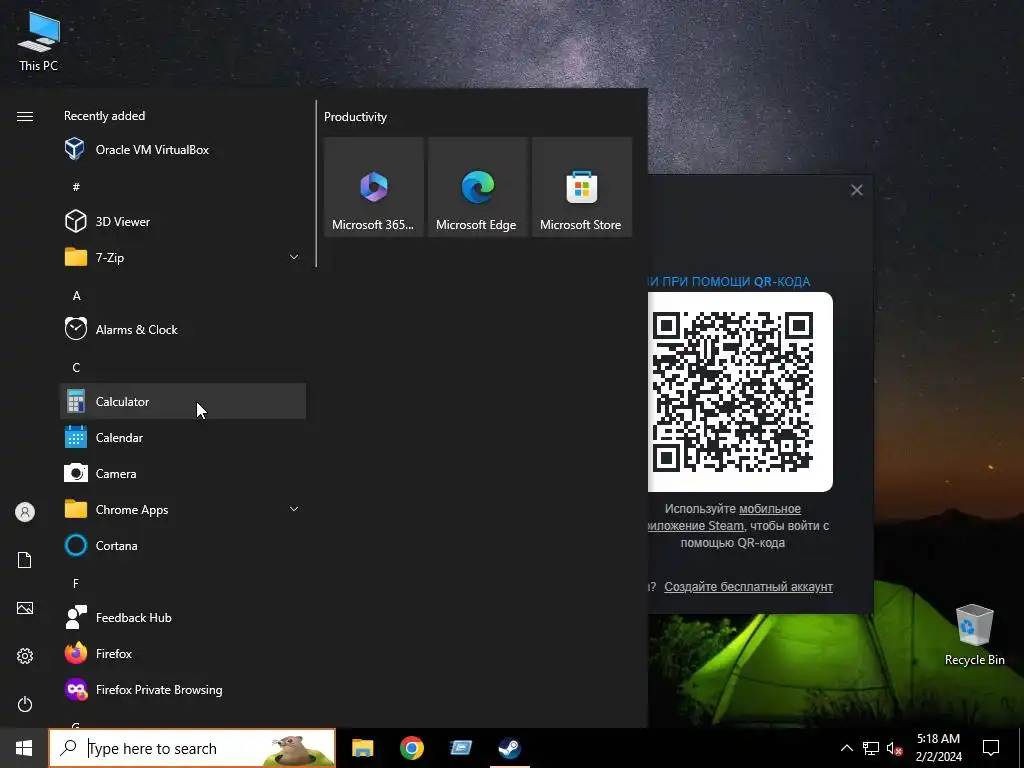
Task: Open Documents from Start sidebar
Action: pyautogui.click(x=25, y=560)
